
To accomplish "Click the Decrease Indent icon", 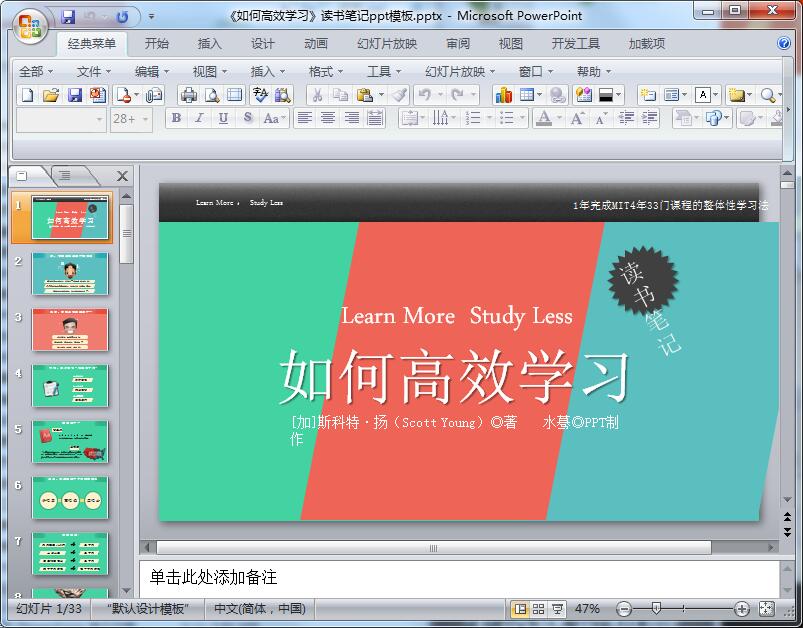I will coord(626,118).
